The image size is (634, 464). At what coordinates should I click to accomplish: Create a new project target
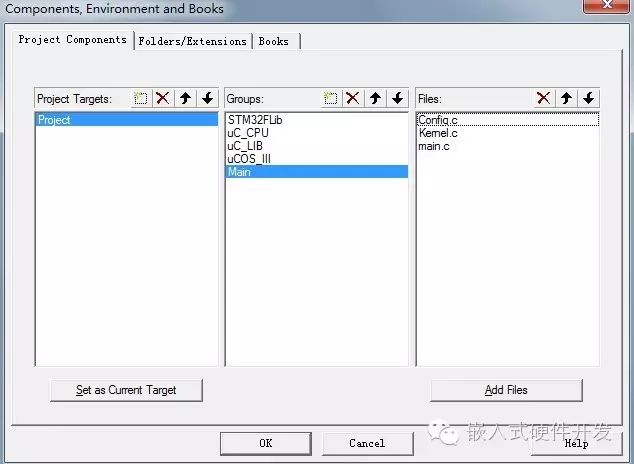click(x=141, y=98)
